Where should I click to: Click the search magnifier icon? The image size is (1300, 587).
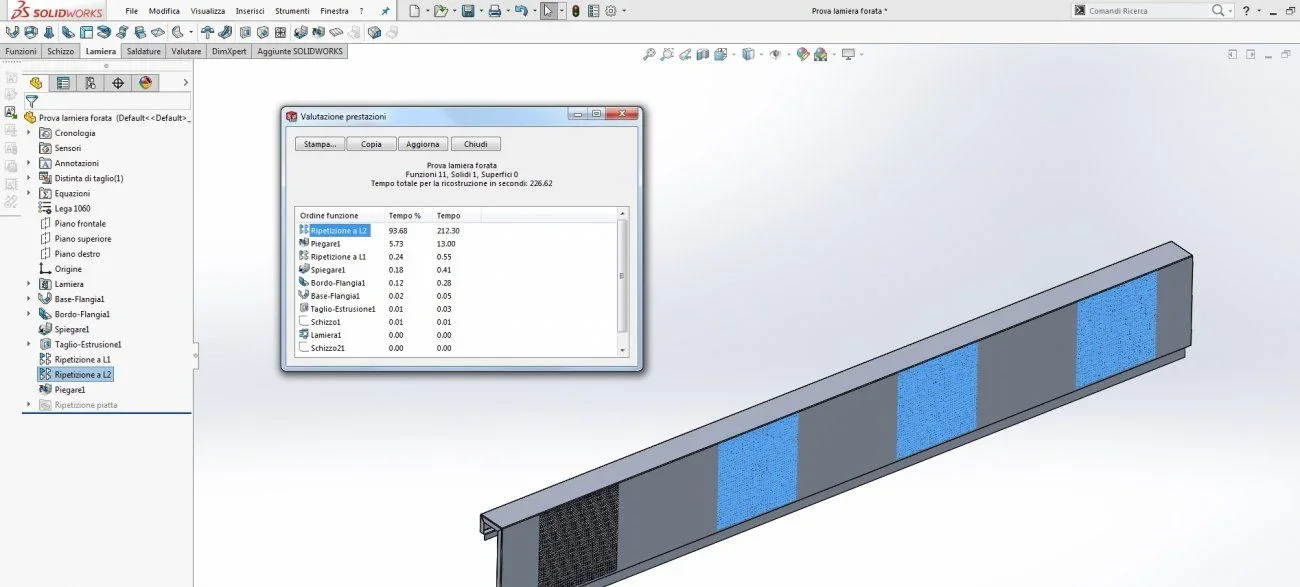coord(1217,10)
